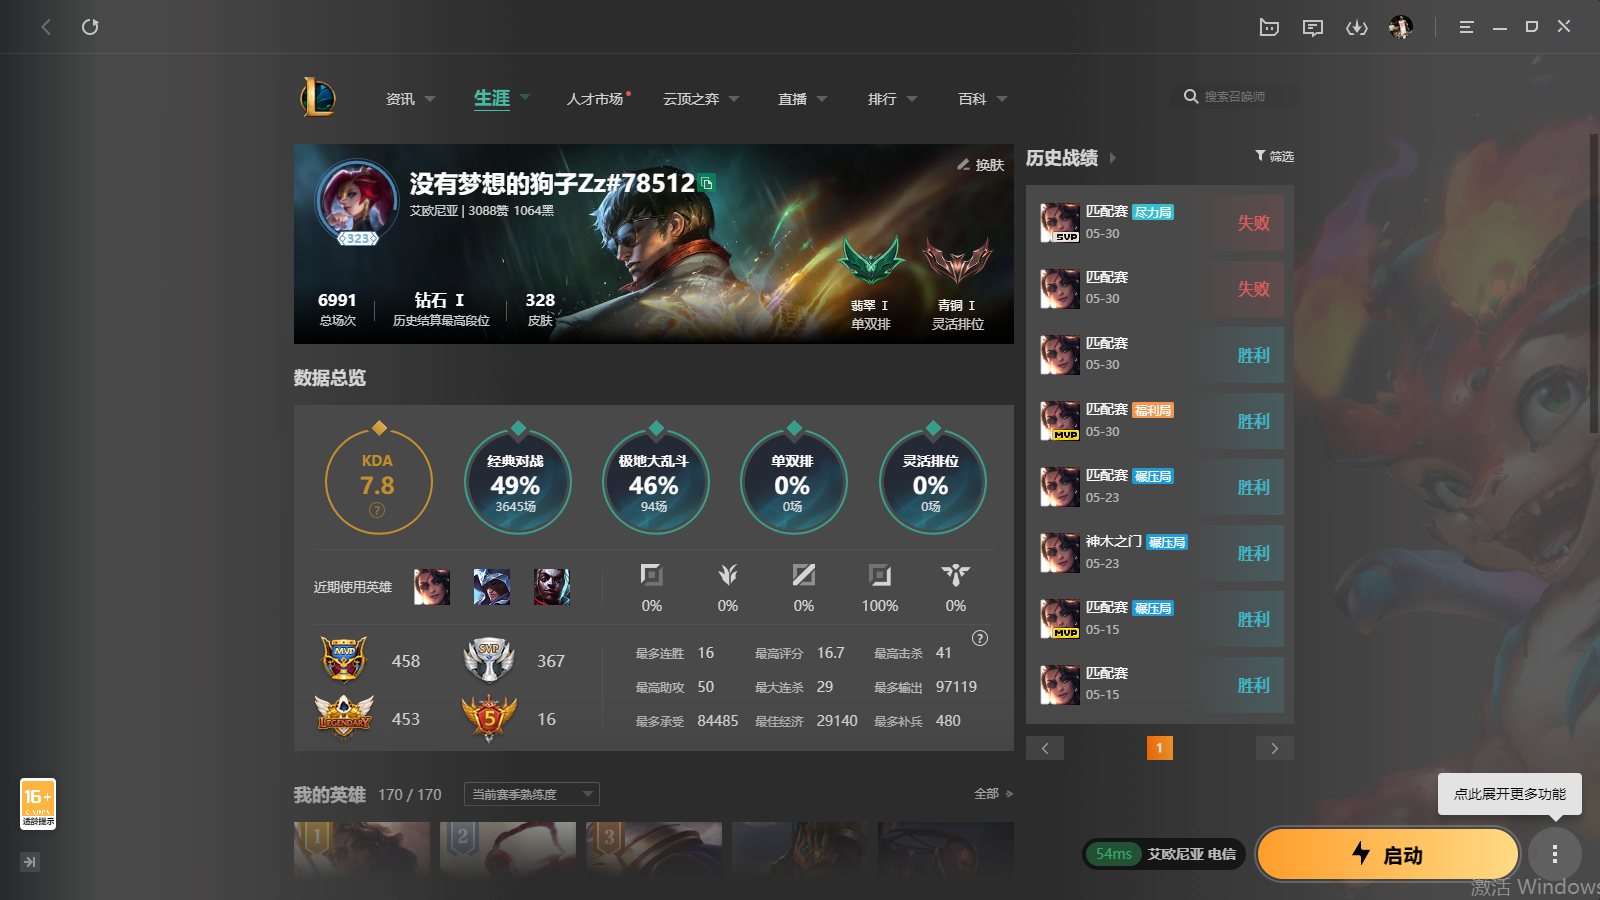Select page 1 of match history
This screenshot has height=900, width=1600.
point(1160,748)
